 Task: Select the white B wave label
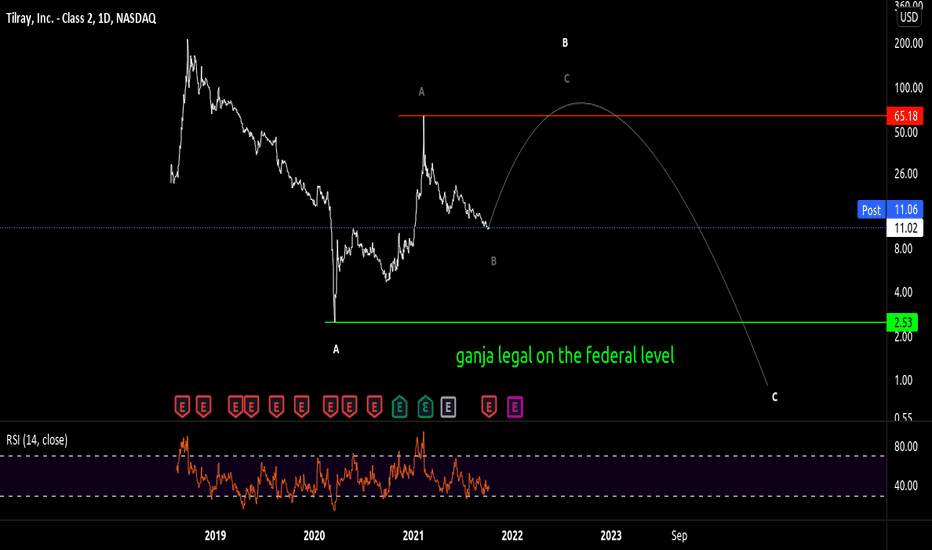(565, 43)
